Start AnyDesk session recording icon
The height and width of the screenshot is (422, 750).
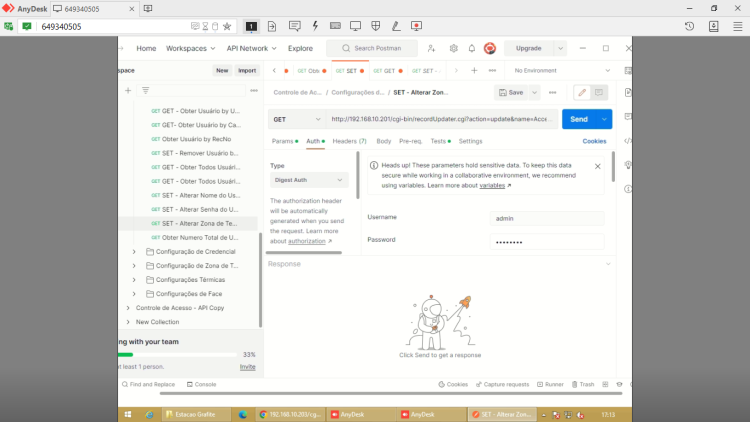(x=417, y=26)
